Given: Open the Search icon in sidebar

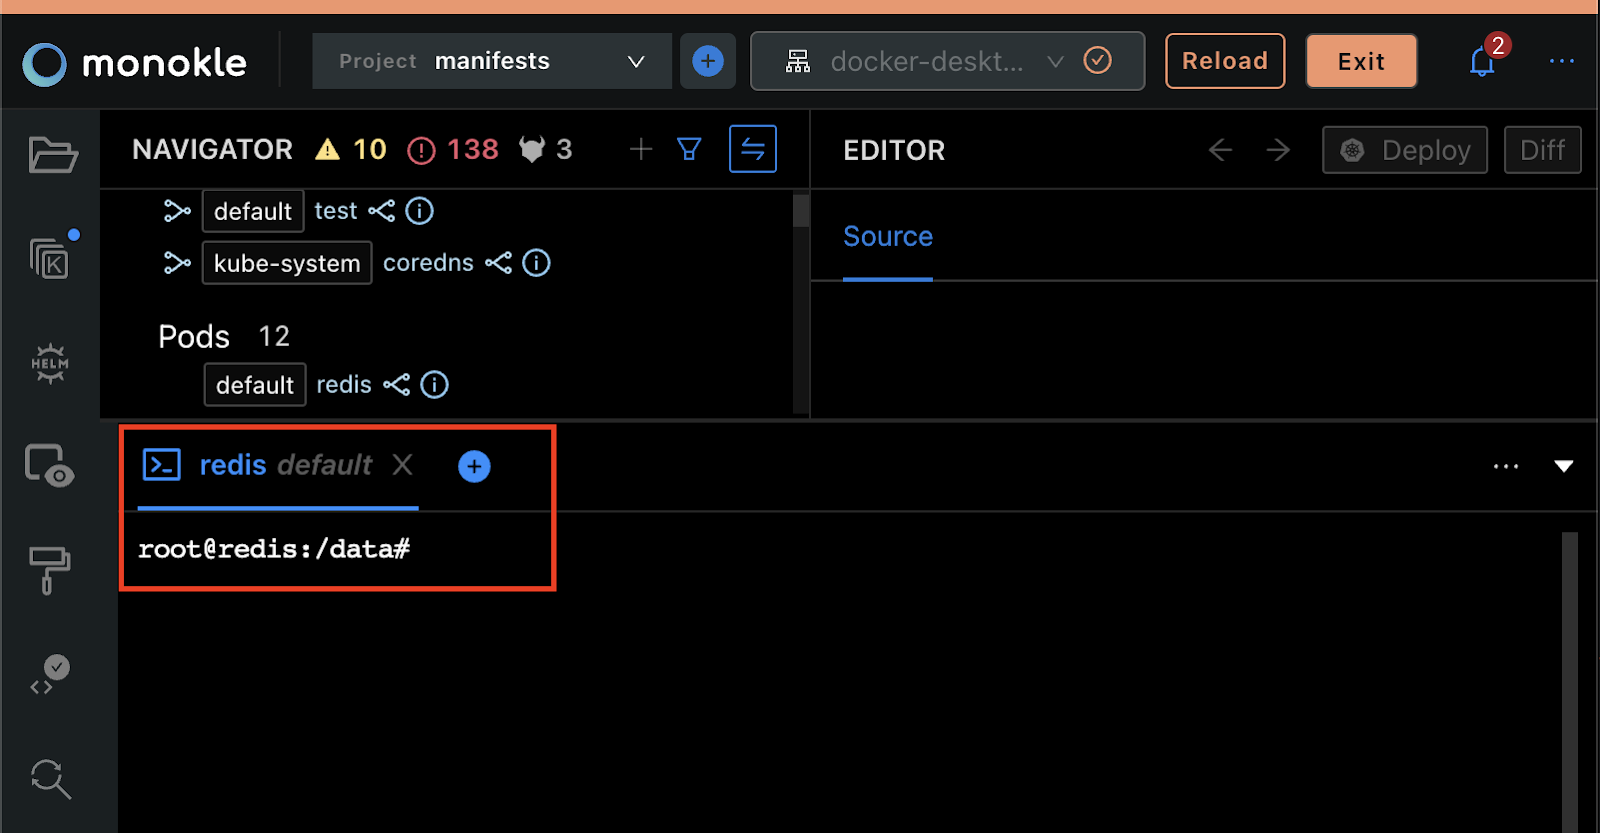Looking at the screenshot, I should point(50,779).
